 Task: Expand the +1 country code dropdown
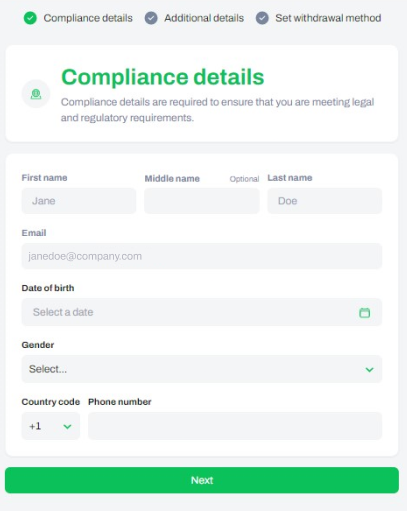(x=51, y=426)
